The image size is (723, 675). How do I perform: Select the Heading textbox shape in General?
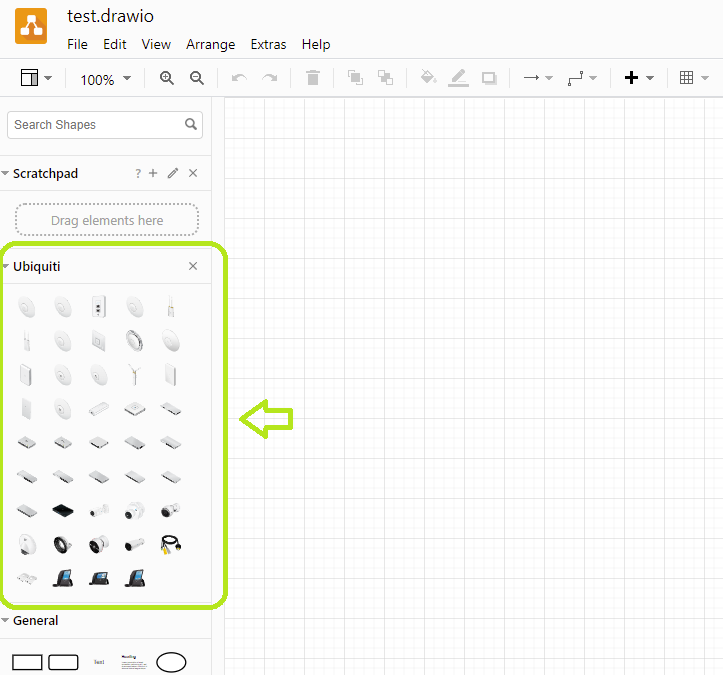click(134, 662)
